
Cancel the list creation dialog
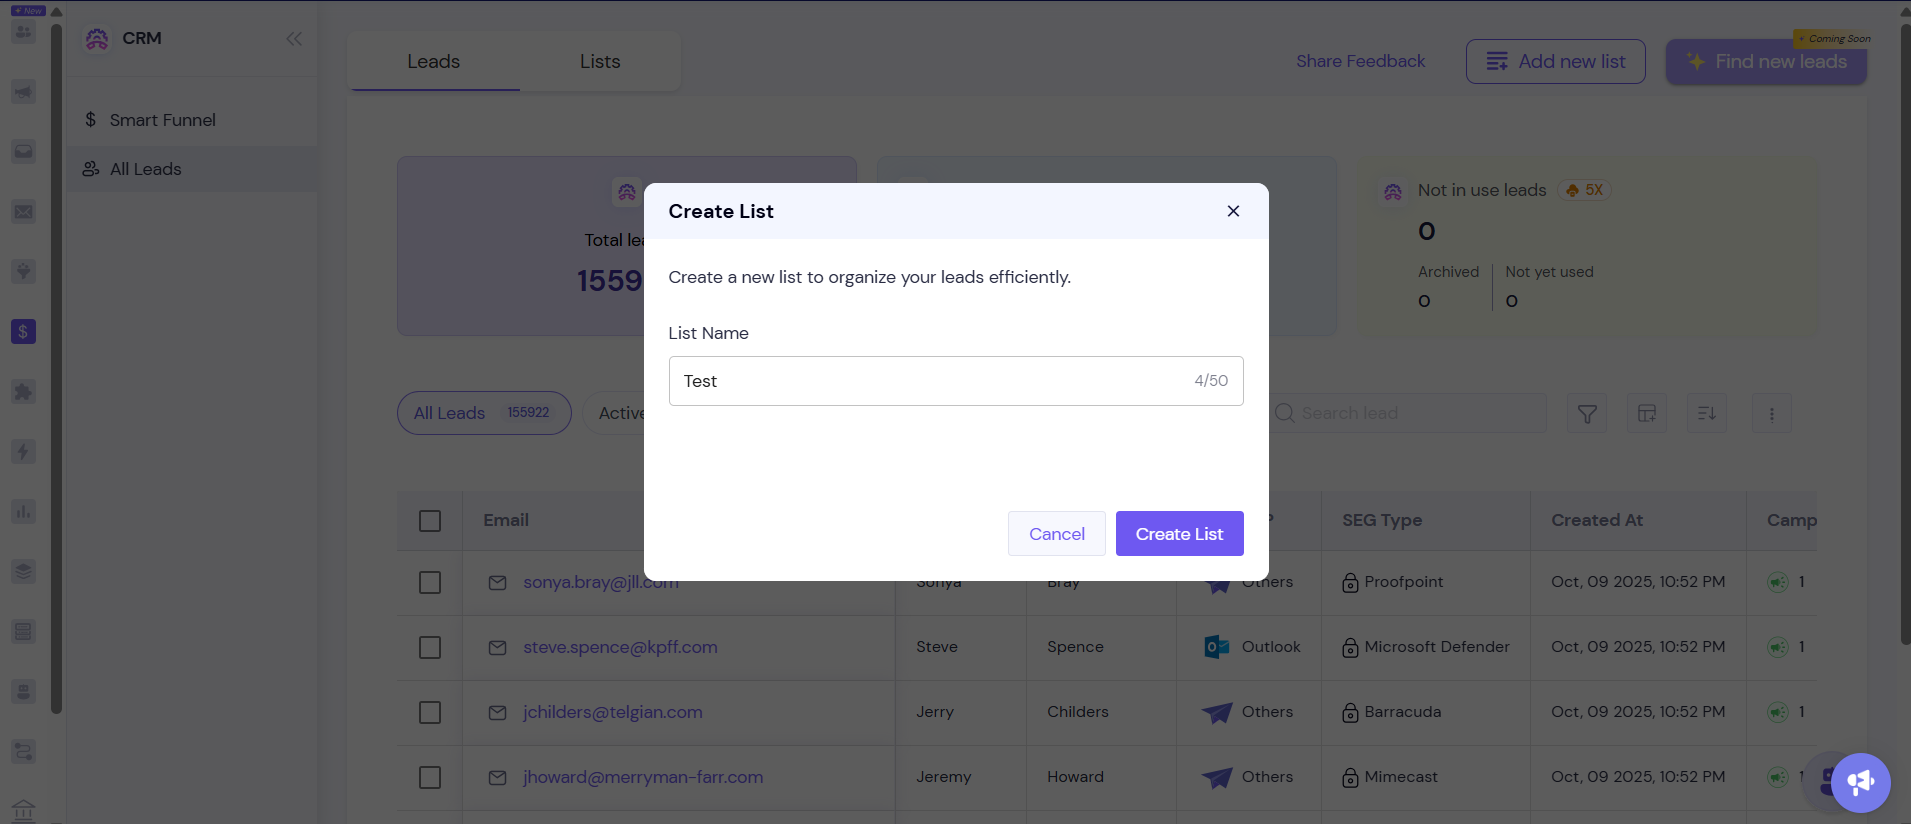tap(1056, 534)
